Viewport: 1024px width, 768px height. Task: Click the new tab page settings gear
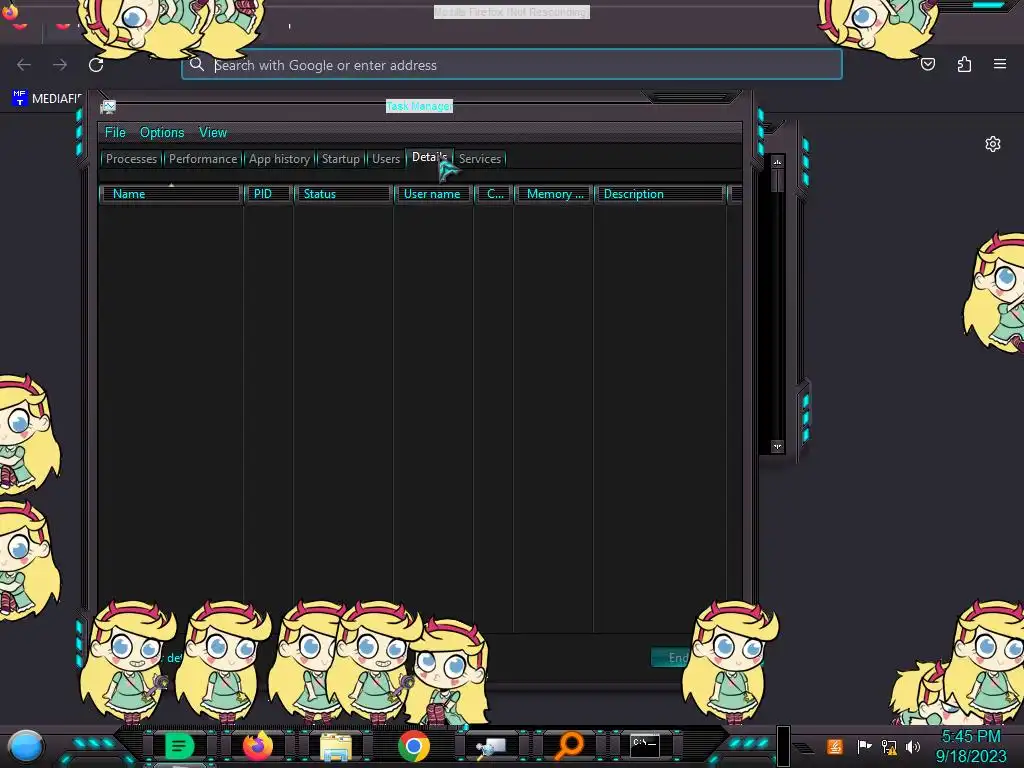point(993,144)
